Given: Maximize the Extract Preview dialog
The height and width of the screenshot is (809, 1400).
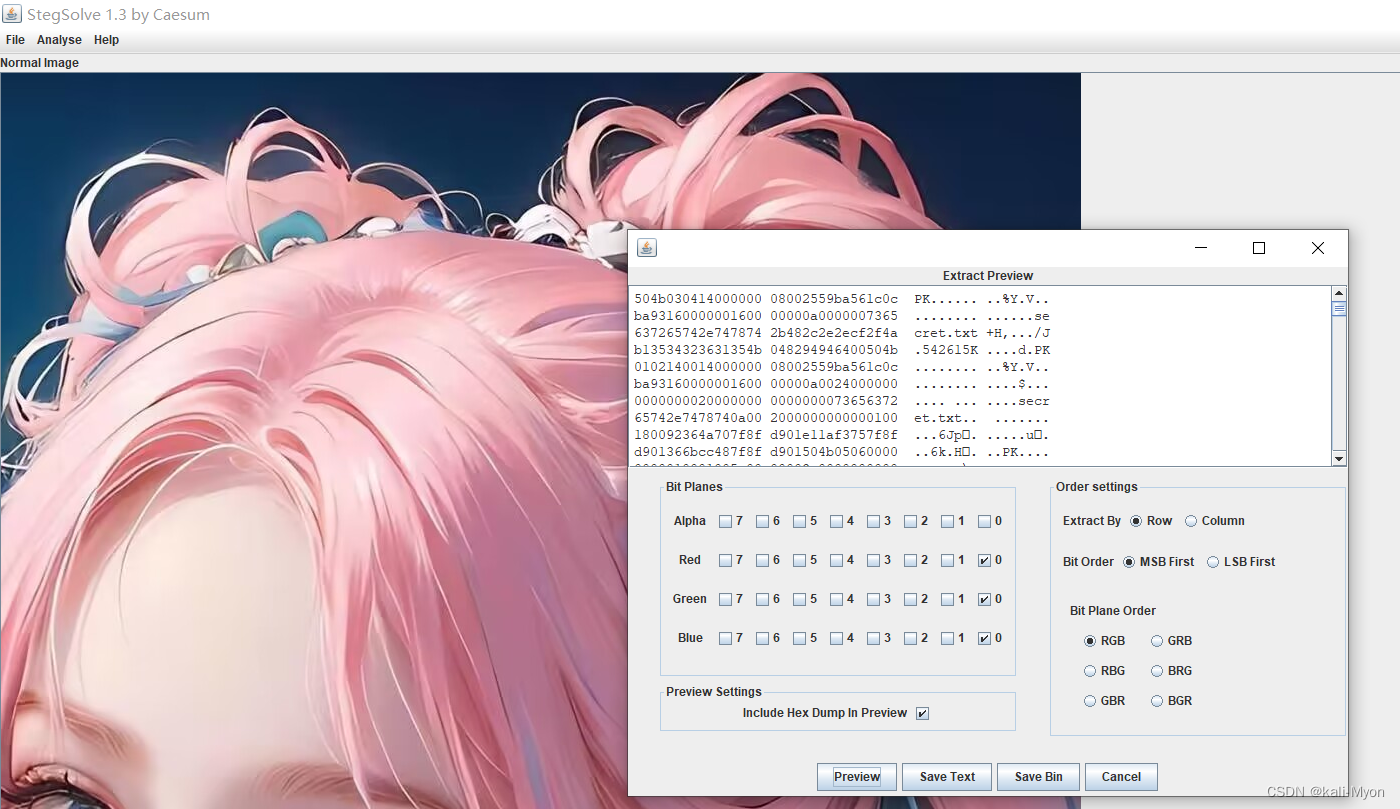Looking at the screenshot, I should [x=1259, y=248].
